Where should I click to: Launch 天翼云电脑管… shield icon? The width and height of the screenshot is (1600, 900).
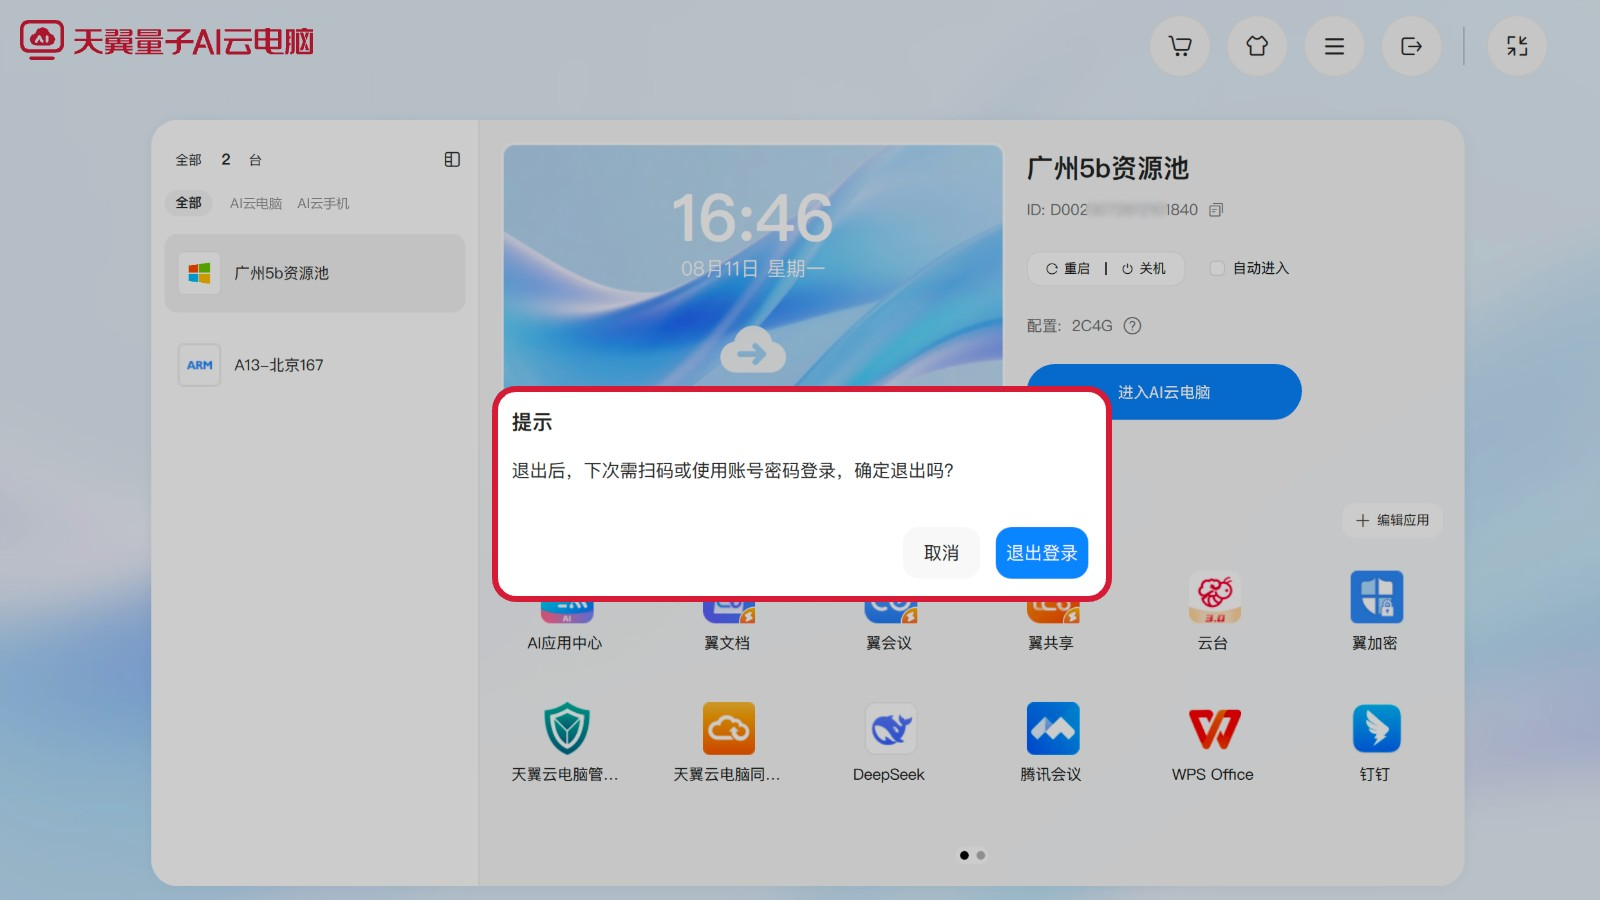(x=566, y=728)
